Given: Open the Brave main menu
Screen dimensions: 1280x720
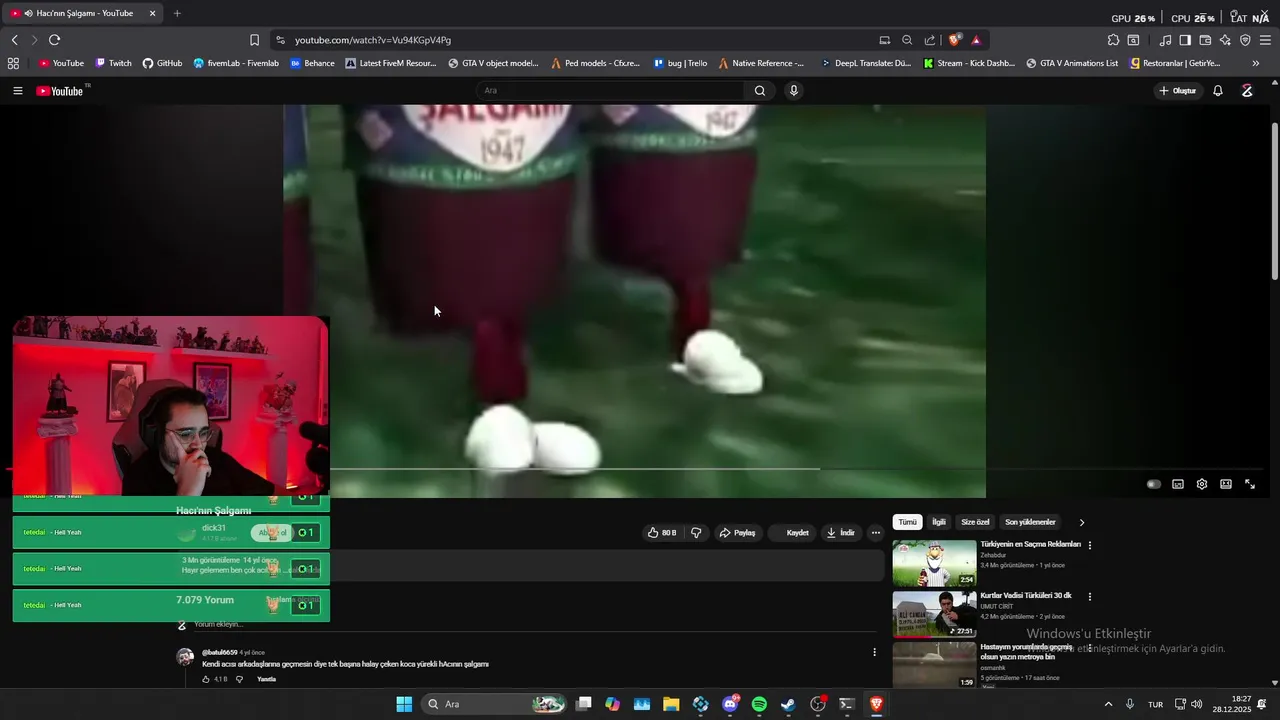Looking at the screenshot, I should [1266, 40].
